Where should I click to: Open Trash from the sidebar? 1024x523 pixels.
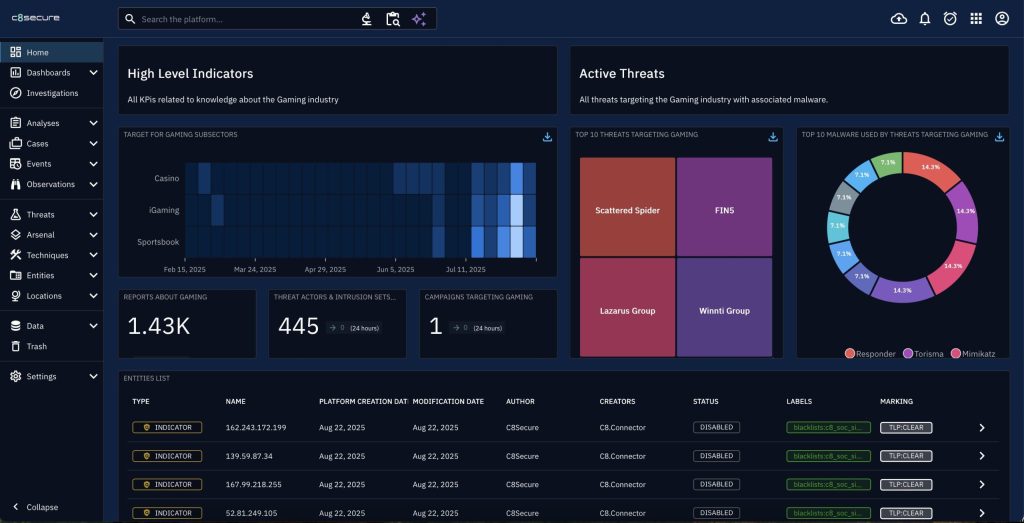pos(36,346)
